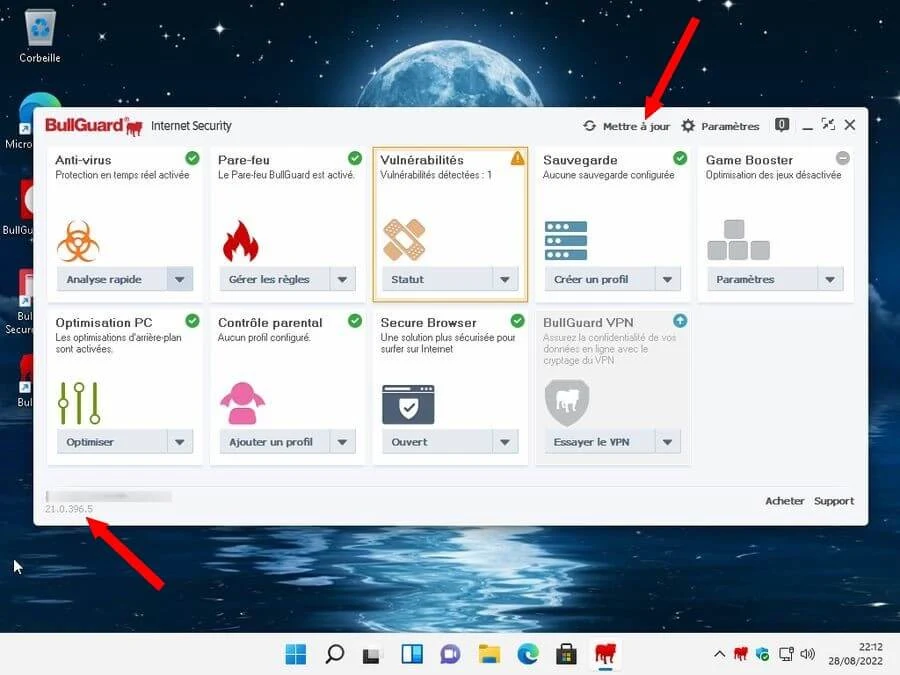900x675 pixels.
Task: Click the 'Vulnérabilités détectées : 1' text
Action: click(436, 175)
